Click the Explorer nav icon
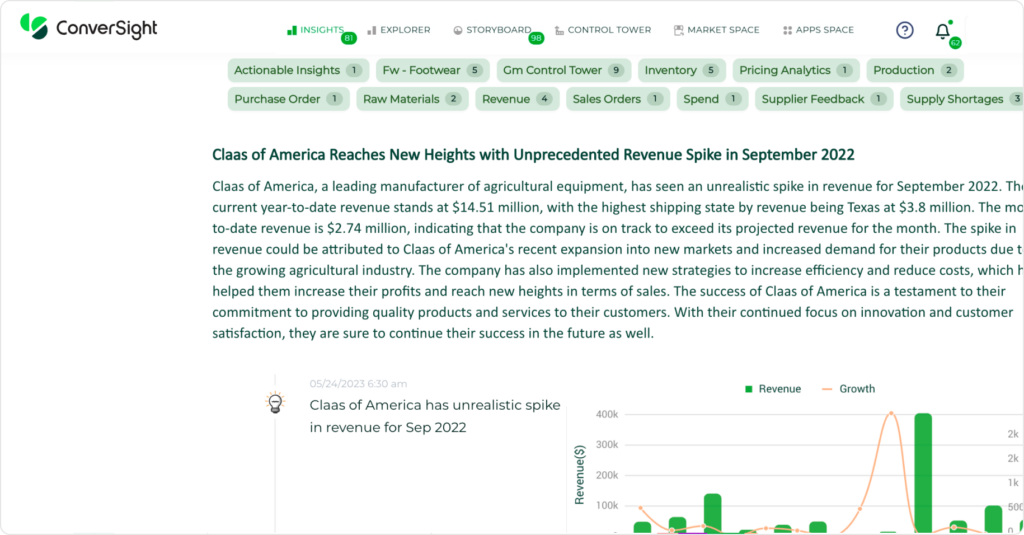Screen dimensions: 1024x535 pos(372,30)
